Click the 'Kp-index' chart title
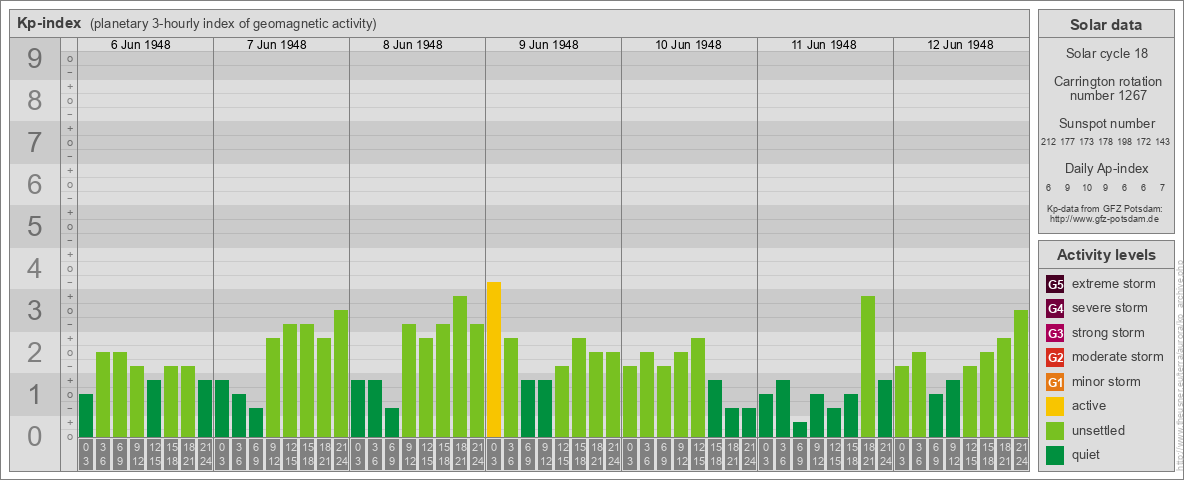The image size is (1184, 480). point(48,23)
